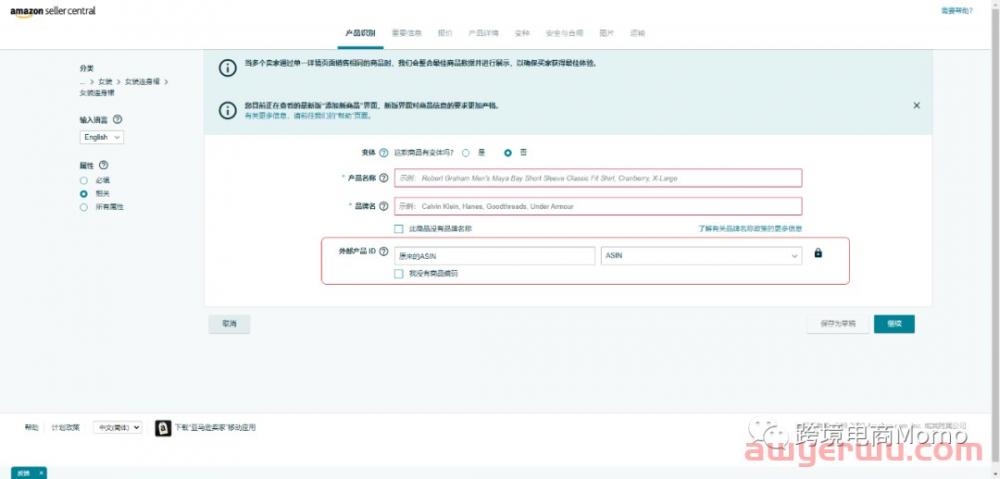Image resolution: width=1000 pixels, height=479 pixels.
Task: Open the 中文(简体) language dropdown in footer
Action: click(118, 428)
